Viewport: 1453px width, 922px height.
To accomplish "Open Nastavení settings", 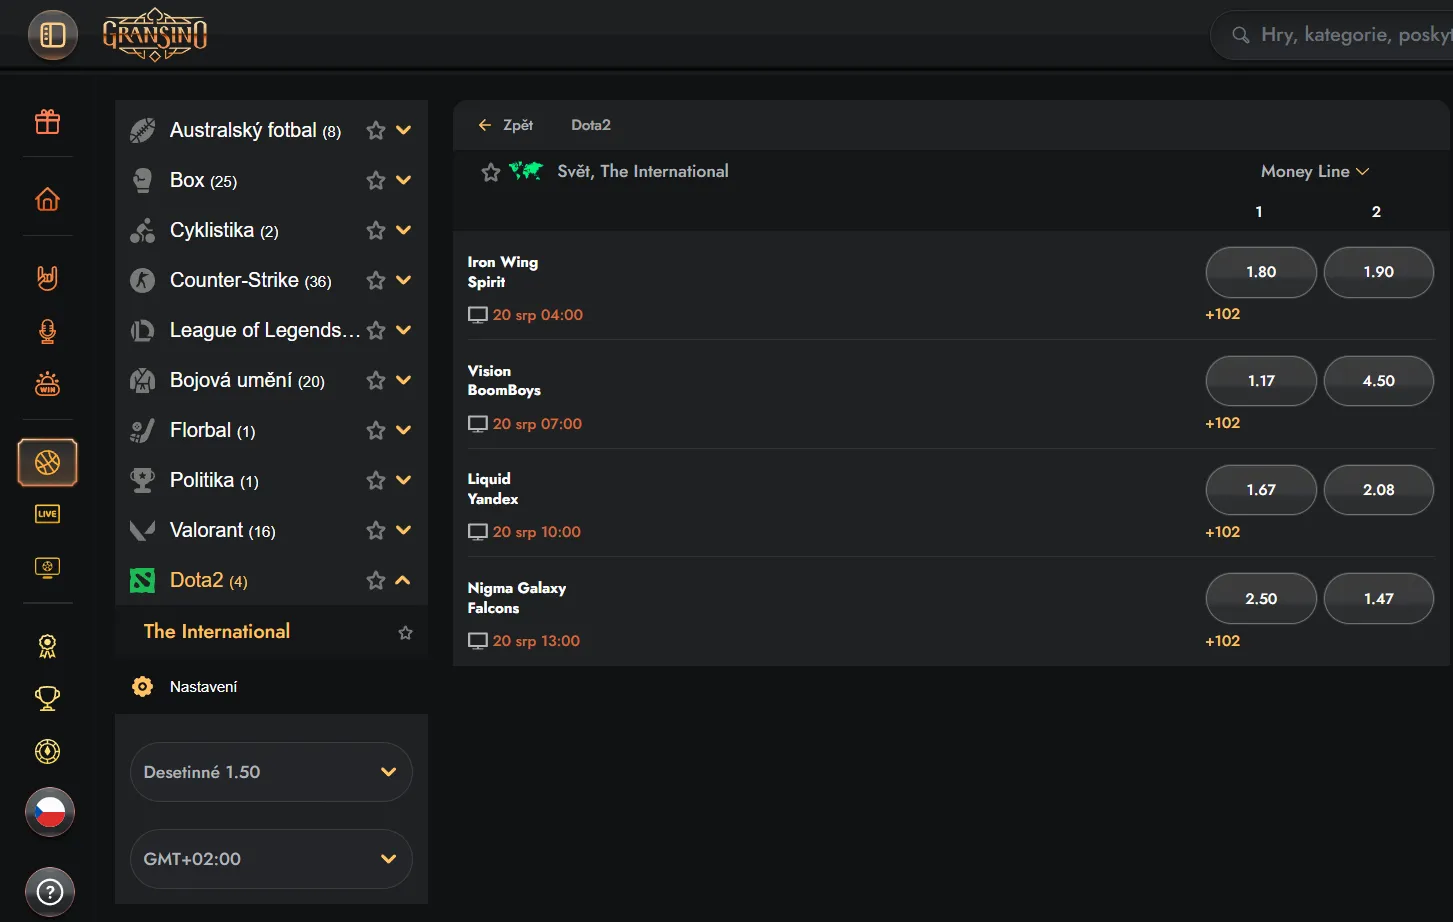I will [204, 687].
